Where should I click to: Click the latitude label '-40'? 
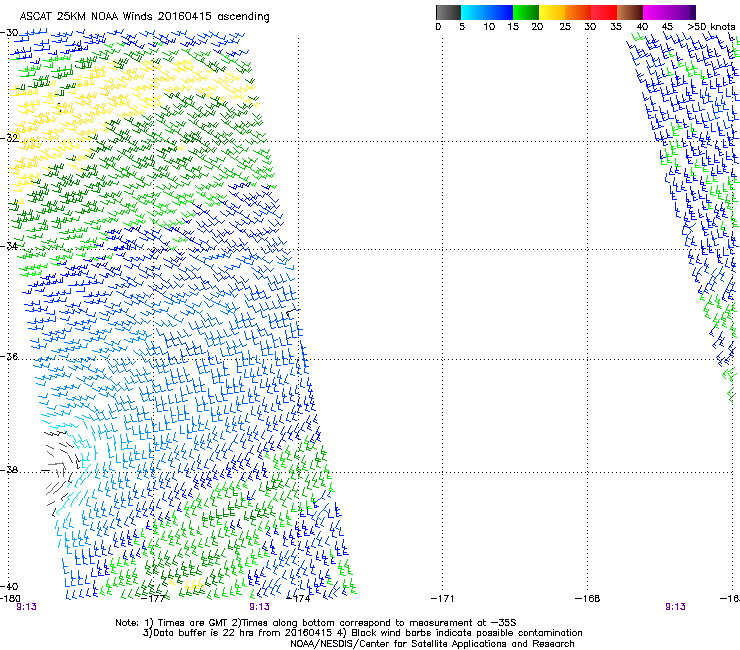point(9,587)
